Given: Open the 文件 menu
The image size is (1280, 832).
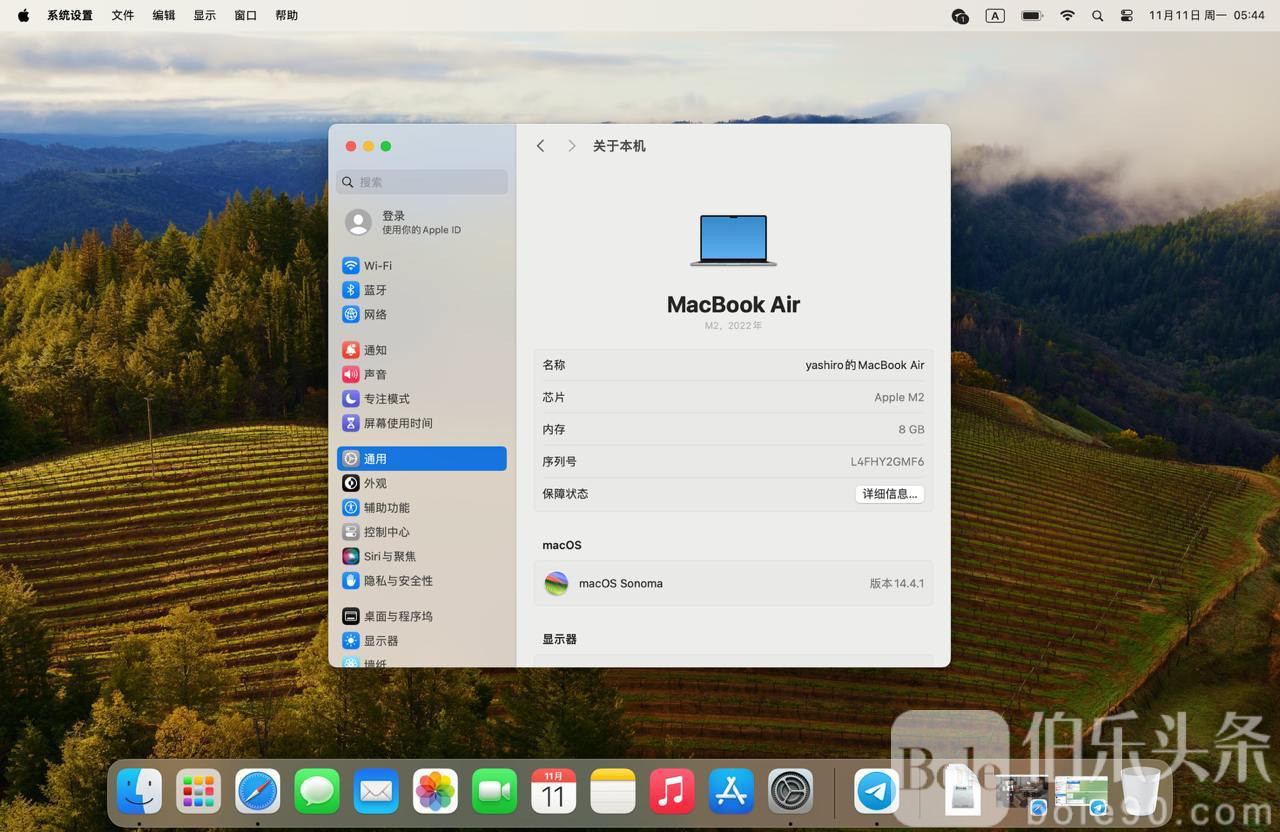Looking at the screenshot, I should (x=123, y=16).
